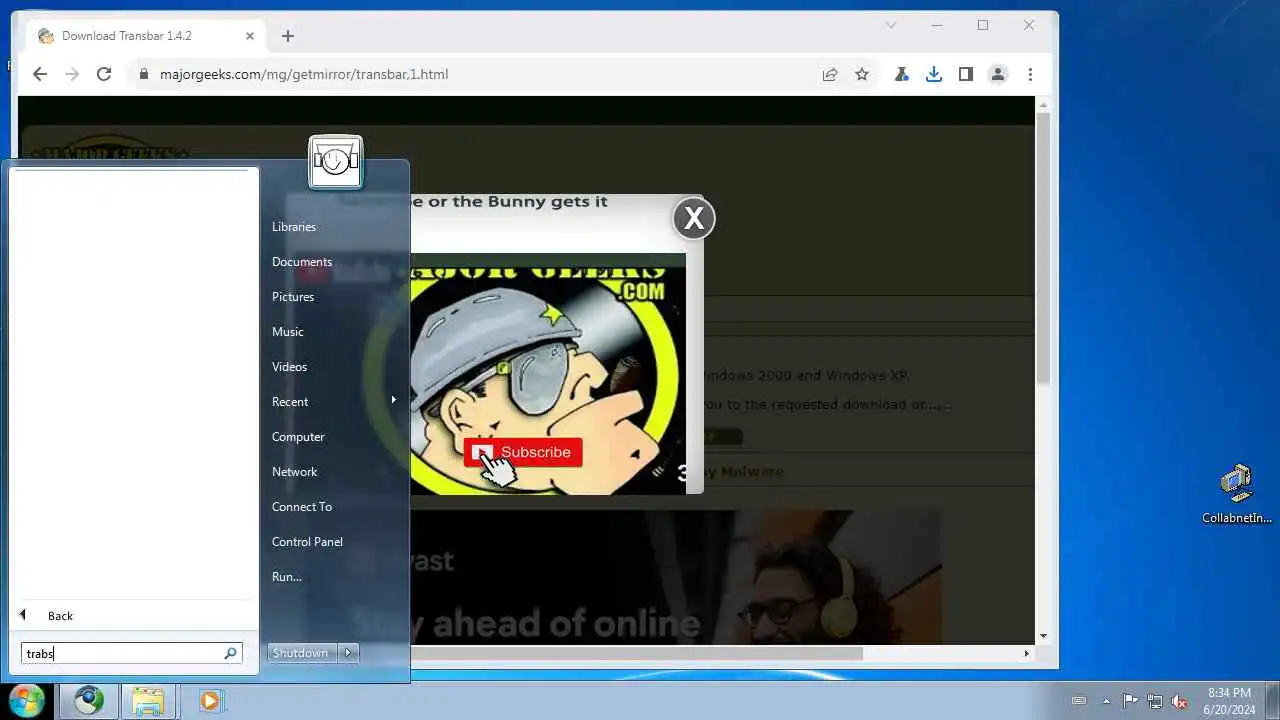Open the Chrome Labs flask icon
This screenshot has width=1280, height=720.
pos(902,74)
